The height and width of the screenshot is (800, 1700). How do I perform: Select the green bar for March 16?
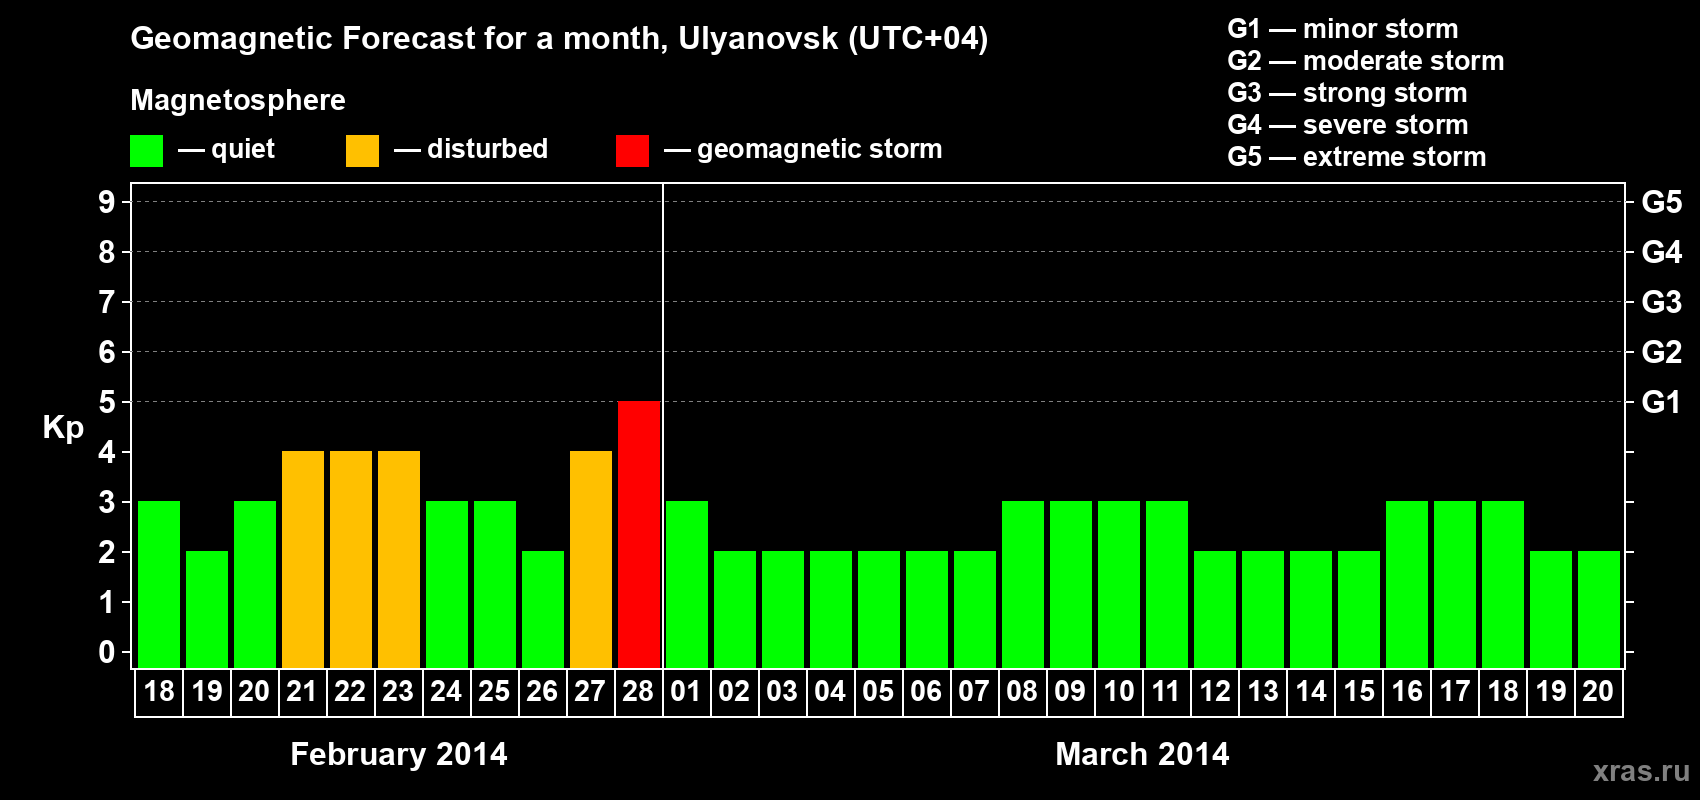point(1407,584)
